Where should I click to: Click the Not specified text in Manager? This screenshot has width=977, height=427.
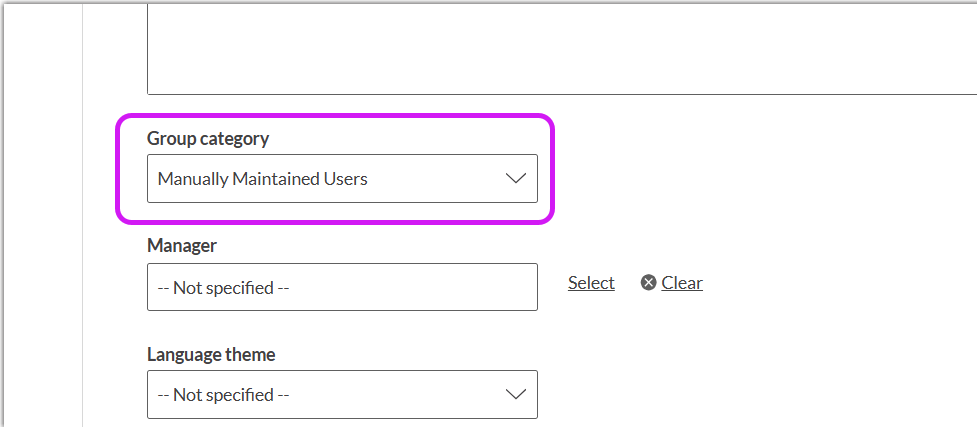pyautogui.click(x=223, y=288)
